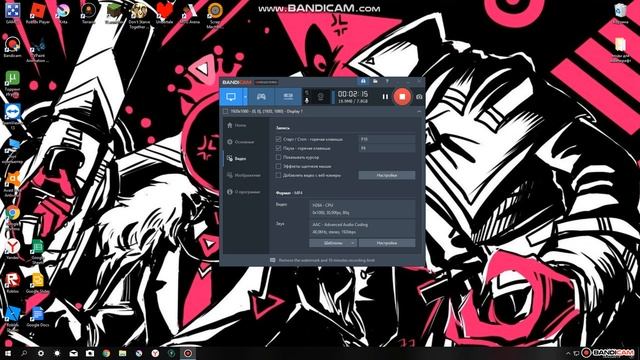Open uTorrent green desktop shortcut
Screen dimensions: 640x360
coord(12,83)
